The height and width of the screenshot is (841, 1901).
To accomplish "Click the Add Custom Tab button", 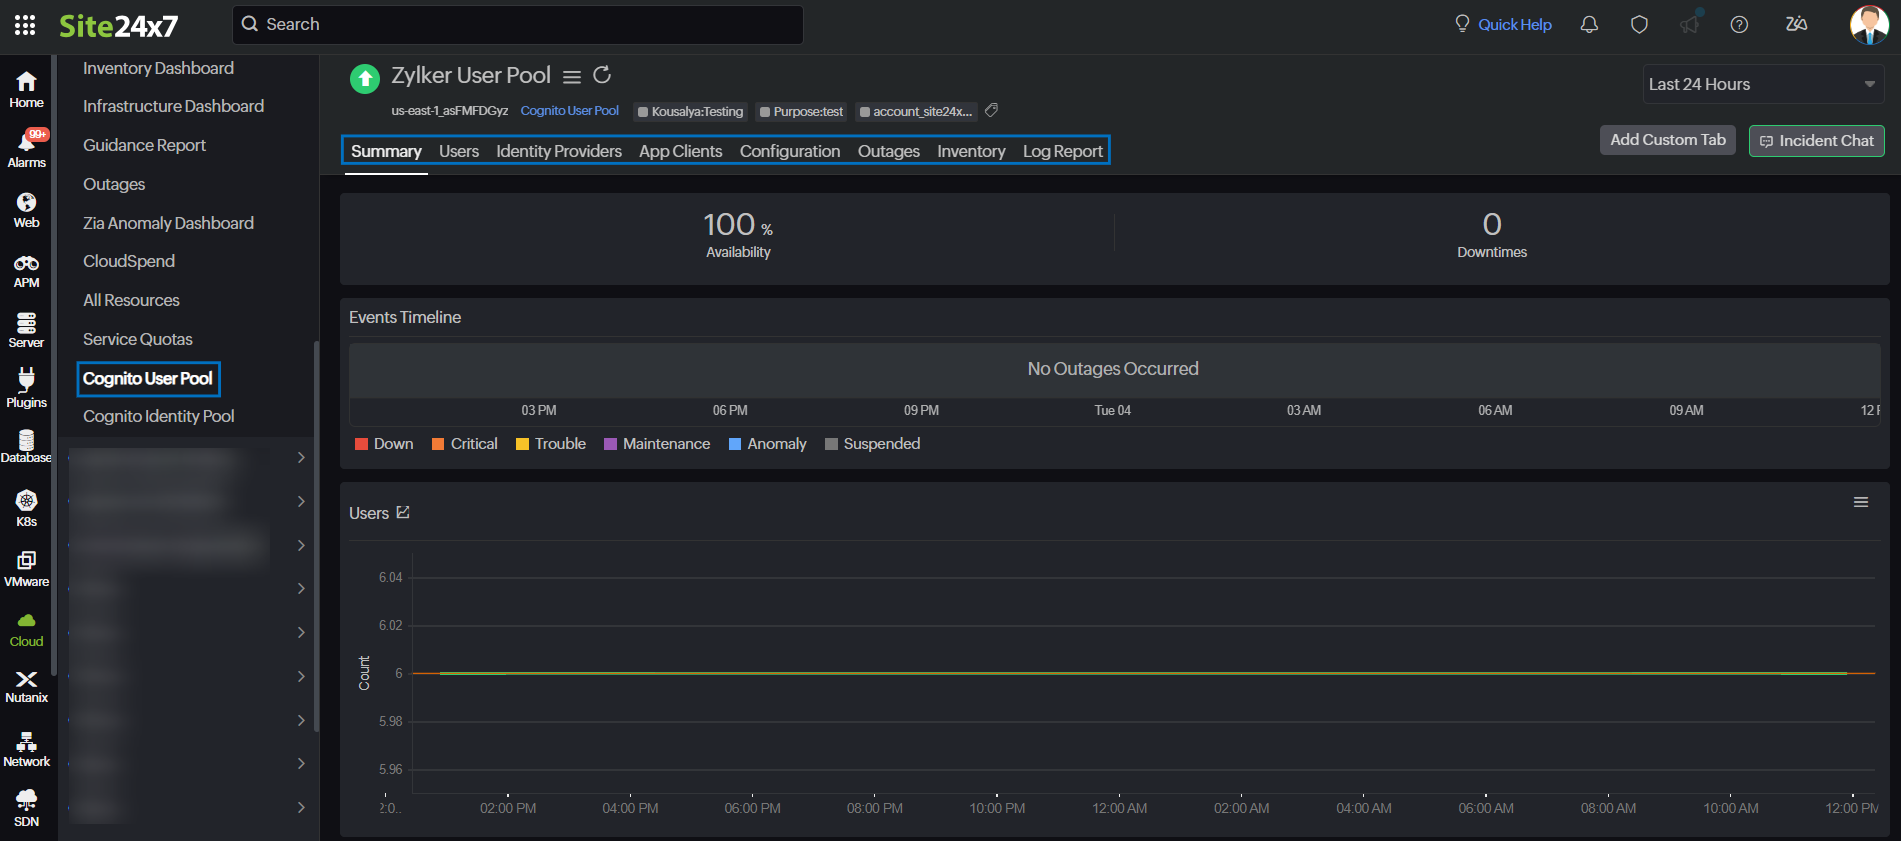I will [x=1667, y=140].
